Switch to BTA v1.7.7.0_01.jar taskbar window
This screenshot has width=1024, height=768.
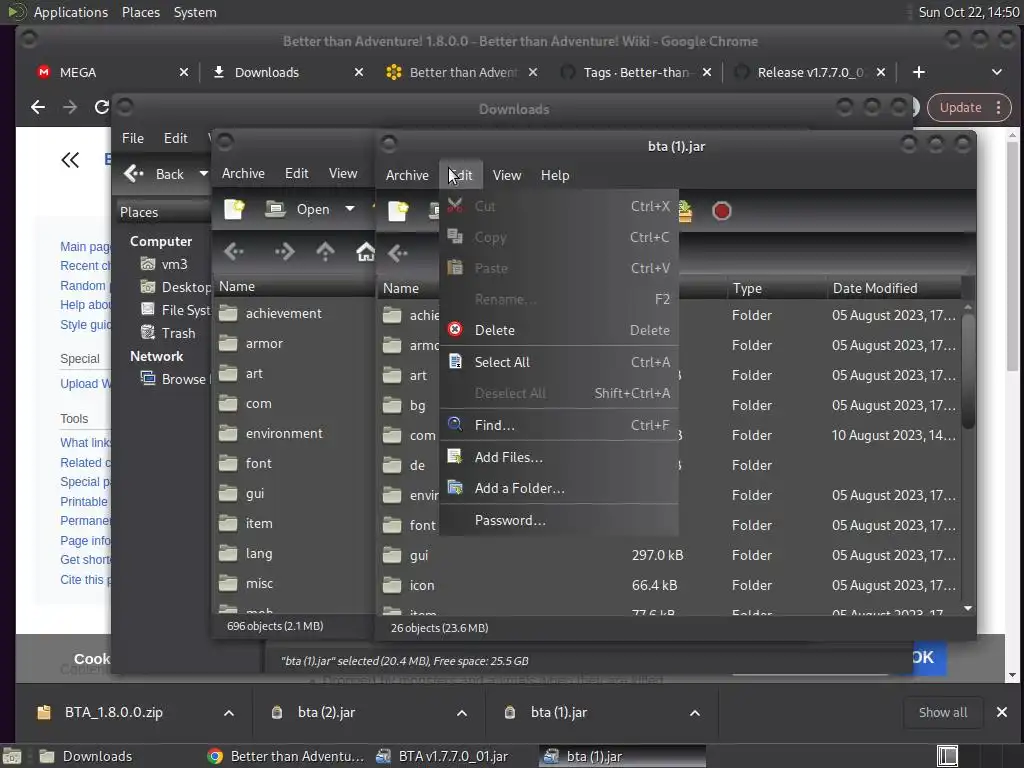[x=443, y=756]
